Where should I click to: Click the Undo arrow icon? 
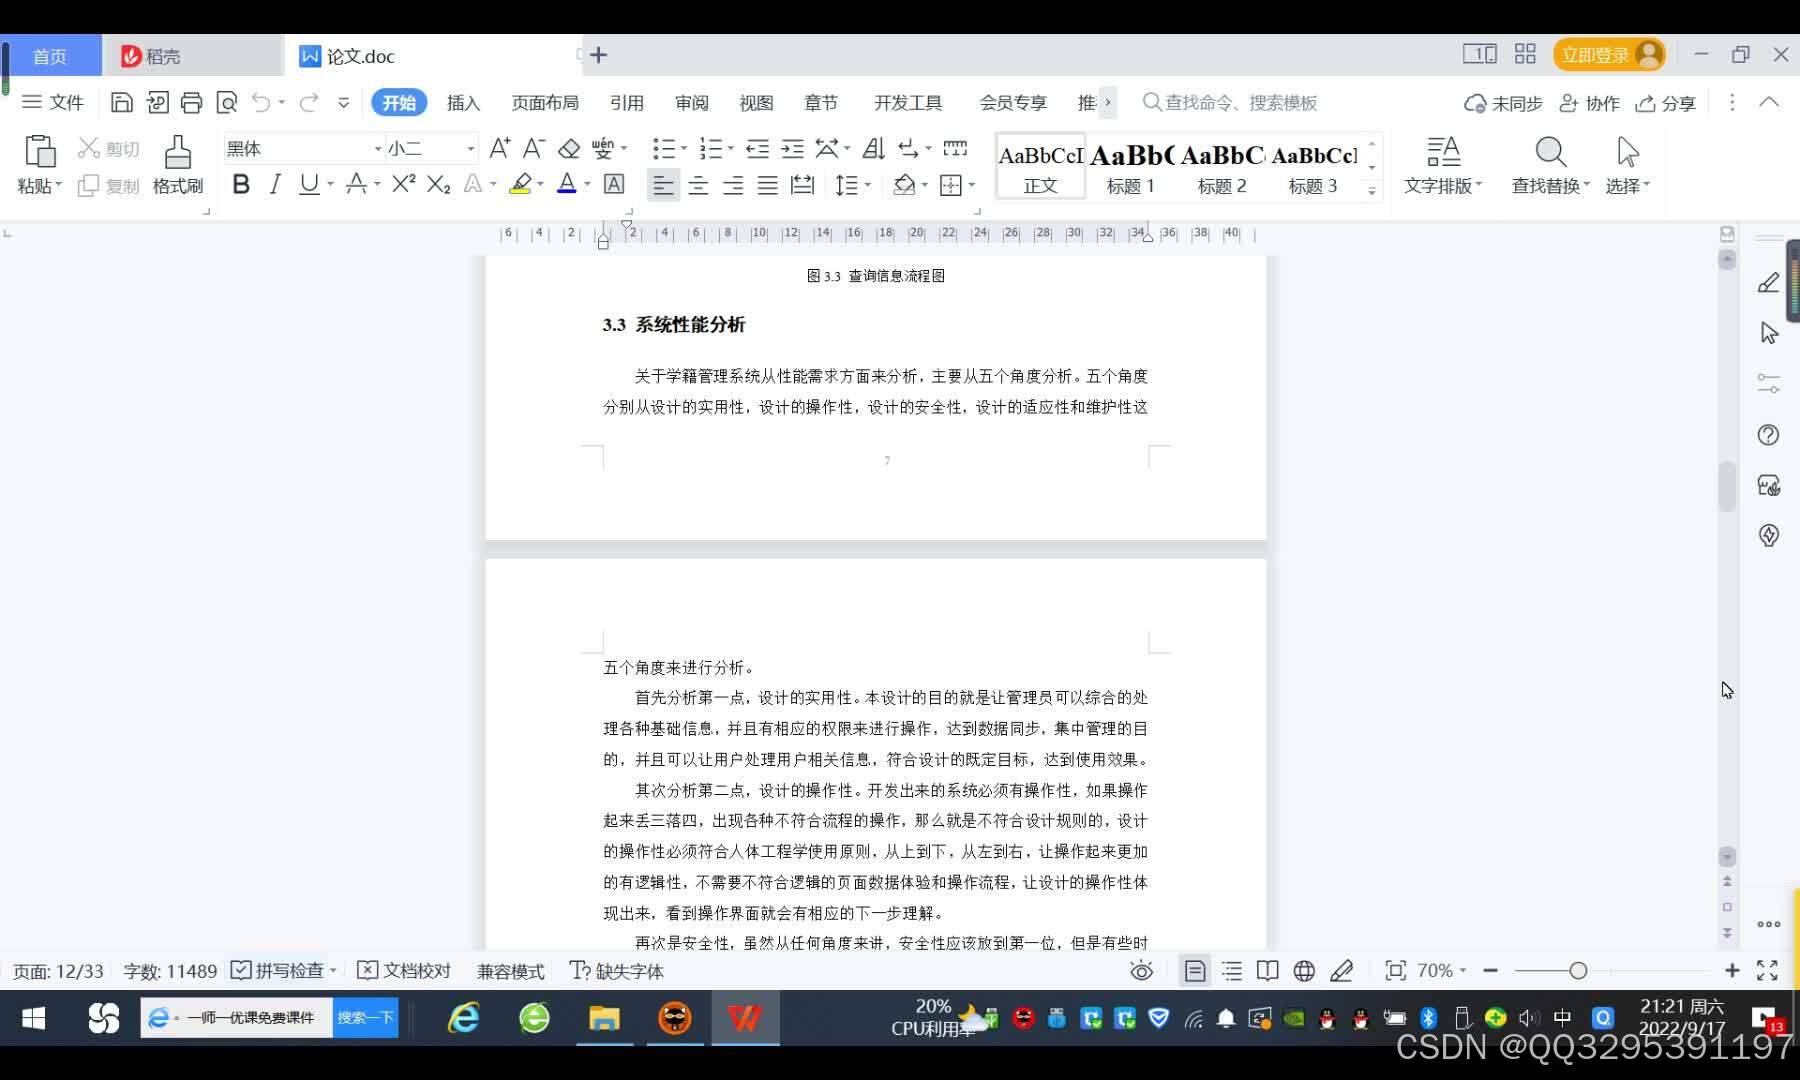[261, 102]
